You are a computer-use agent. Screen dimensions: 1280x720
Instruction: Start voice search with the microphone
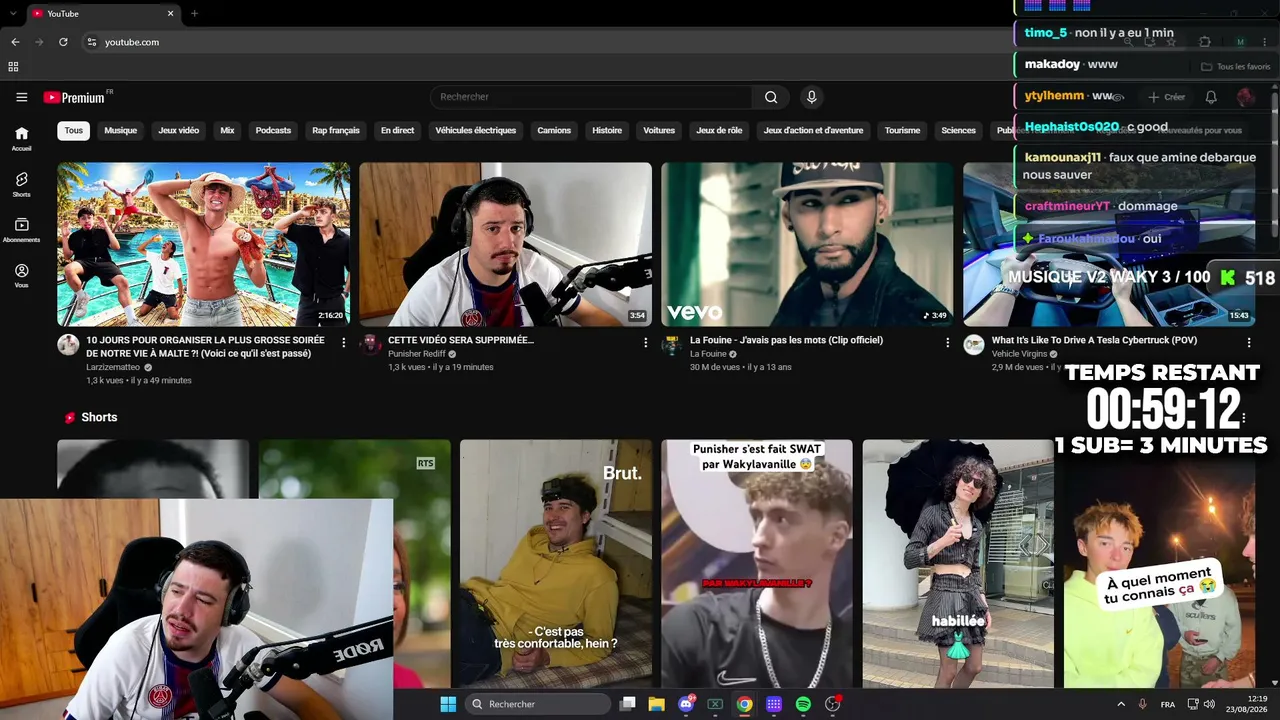click(x=811, y=97)
